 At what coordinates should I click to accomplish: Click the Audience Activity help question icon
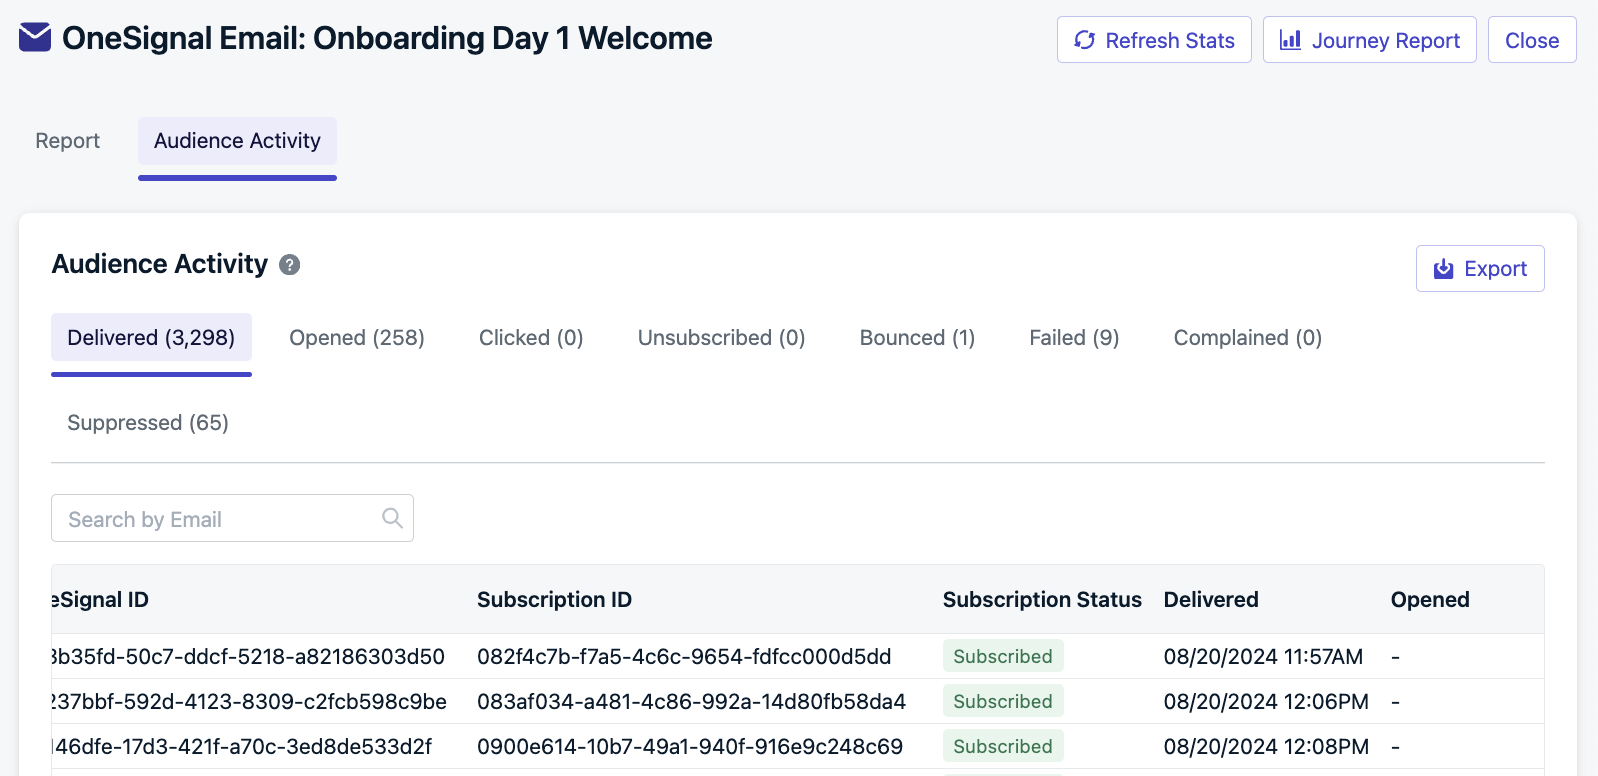(290, 265)
